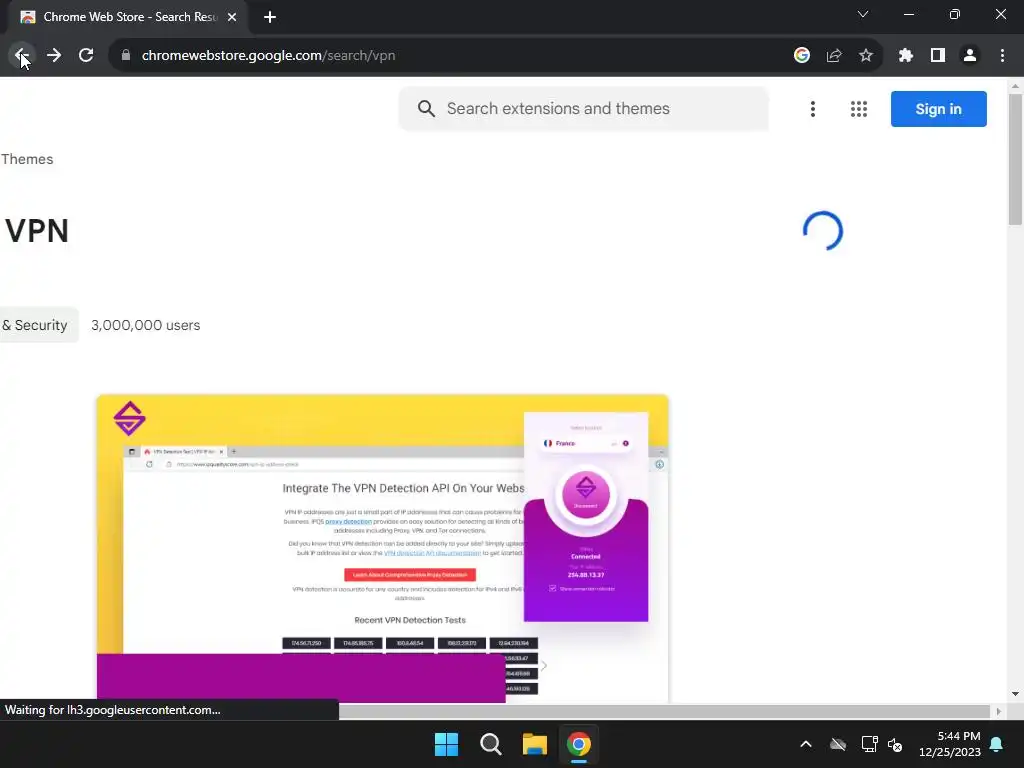Click the & Security category chip

39,325
